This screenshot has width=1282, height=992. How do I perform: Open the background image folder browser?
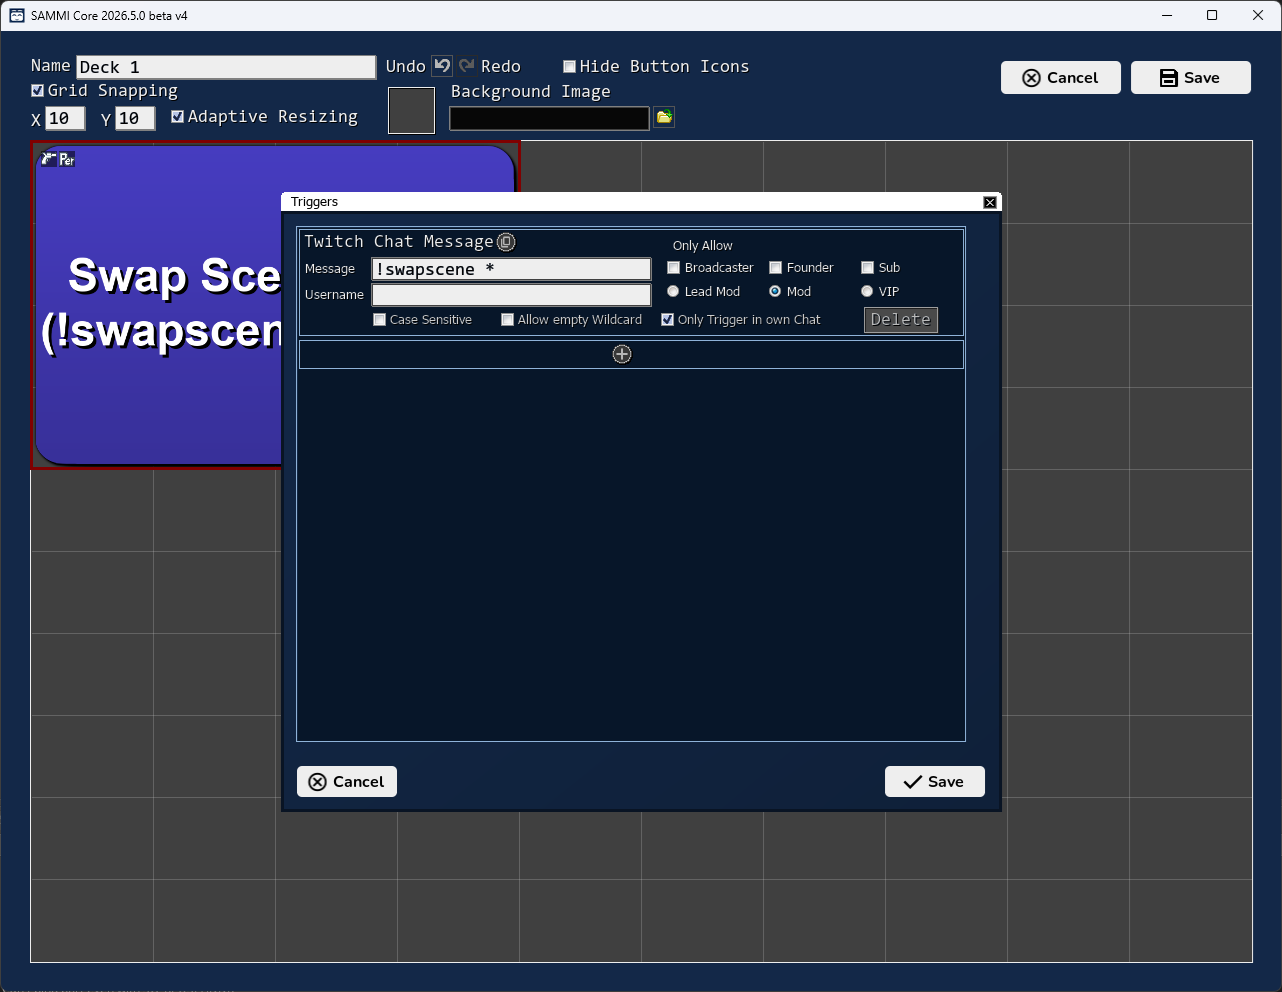(x=664, y=118)
